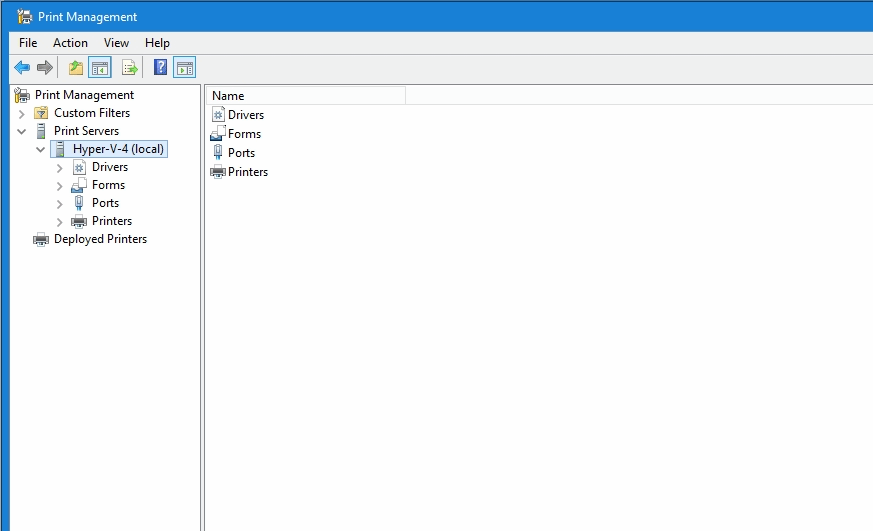The height and width of the screenshot is (531, 873).
Task: Toggle the Show/Hide Console Tree icon
Action: tap(100, 68)
